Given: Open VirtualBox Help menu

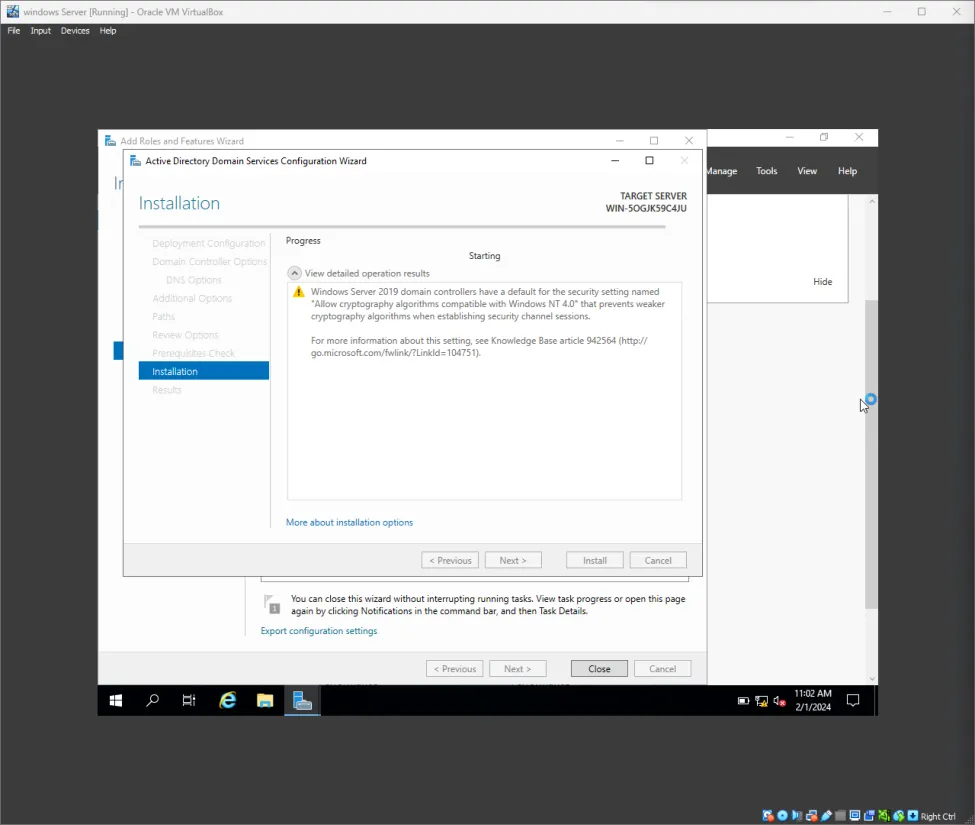Looking at the screenshot, I should (x=108, y=30).
